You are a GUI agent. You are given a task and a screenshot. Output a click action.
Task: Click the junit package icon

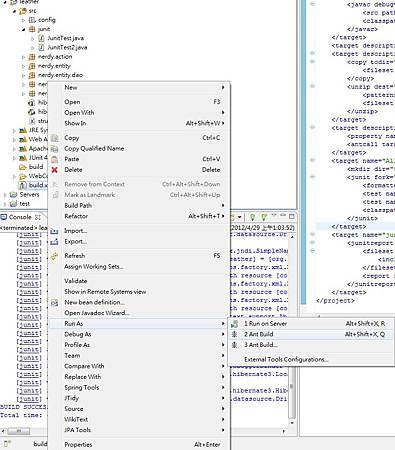click(32, 29)
